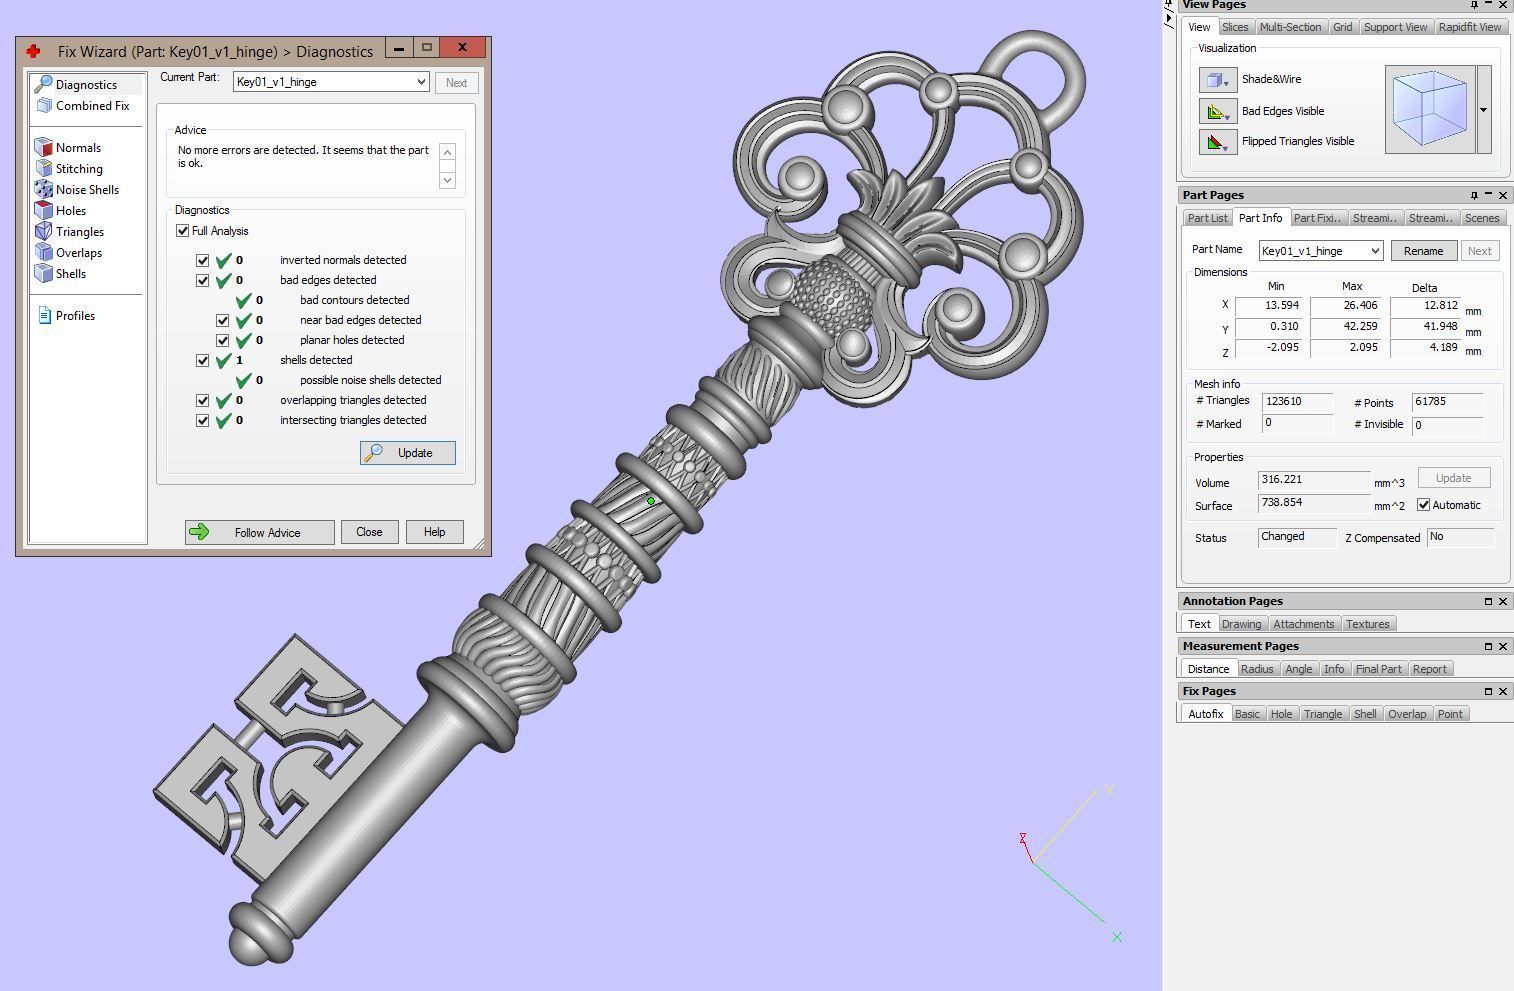Toggle the inverted normals detection checkbox

203,260
